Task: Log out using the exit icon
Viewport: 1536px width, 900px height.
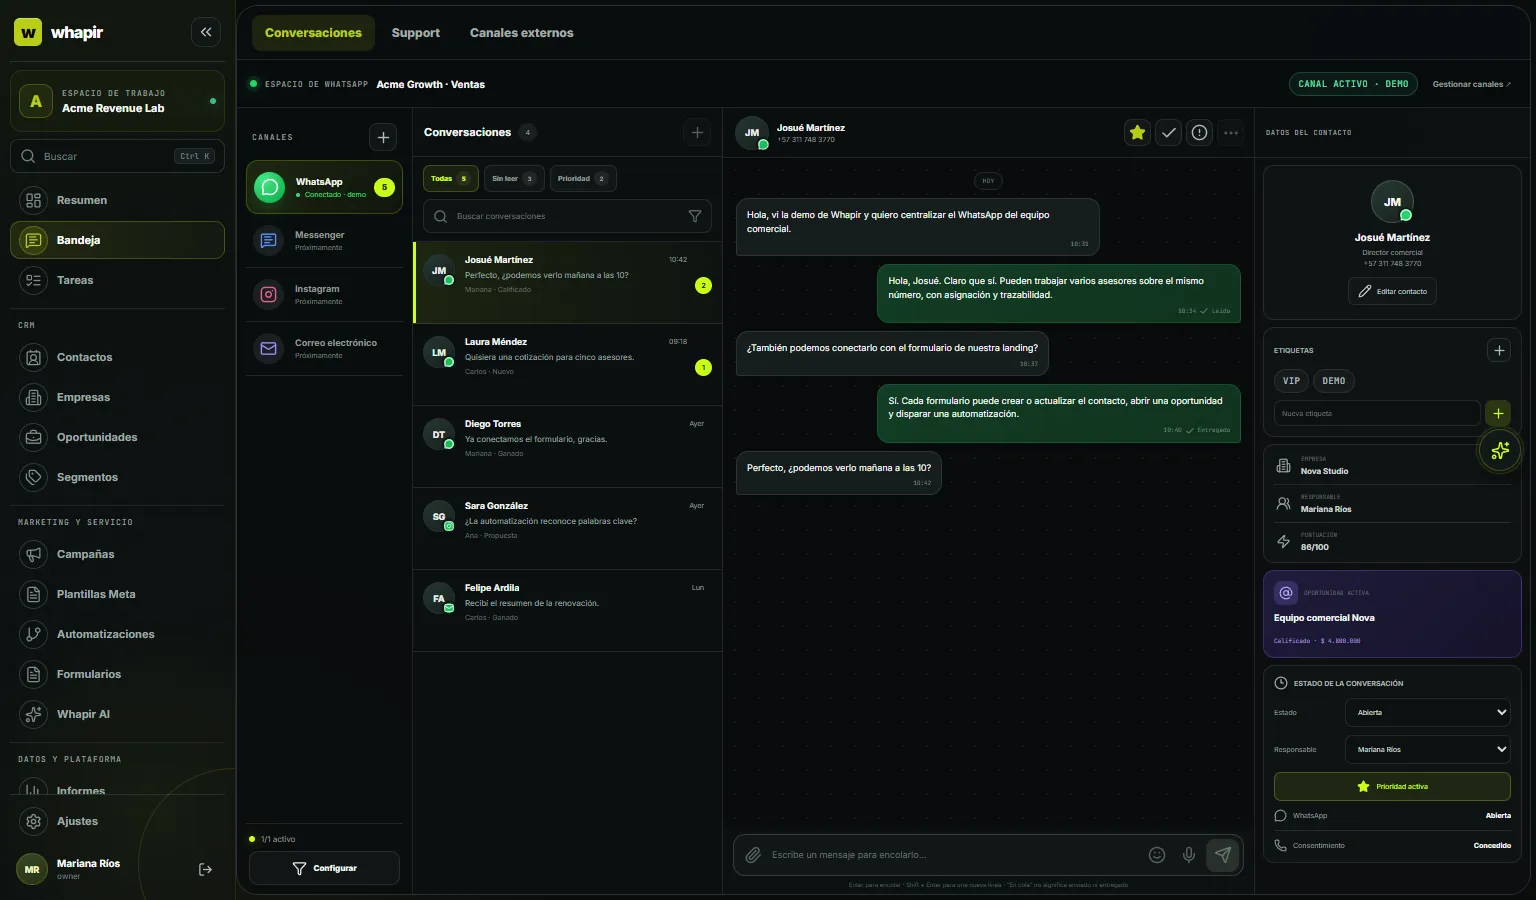Action: pos(205,869)
